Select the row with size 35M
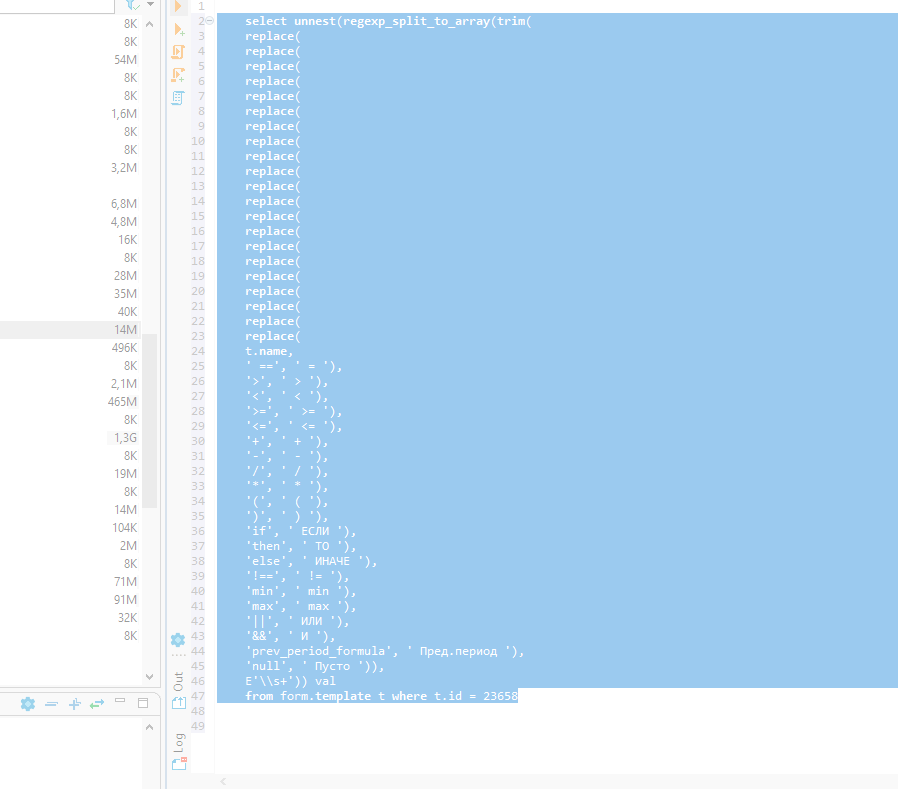This screenshot has height=789, width=899. tap(70, 294)
